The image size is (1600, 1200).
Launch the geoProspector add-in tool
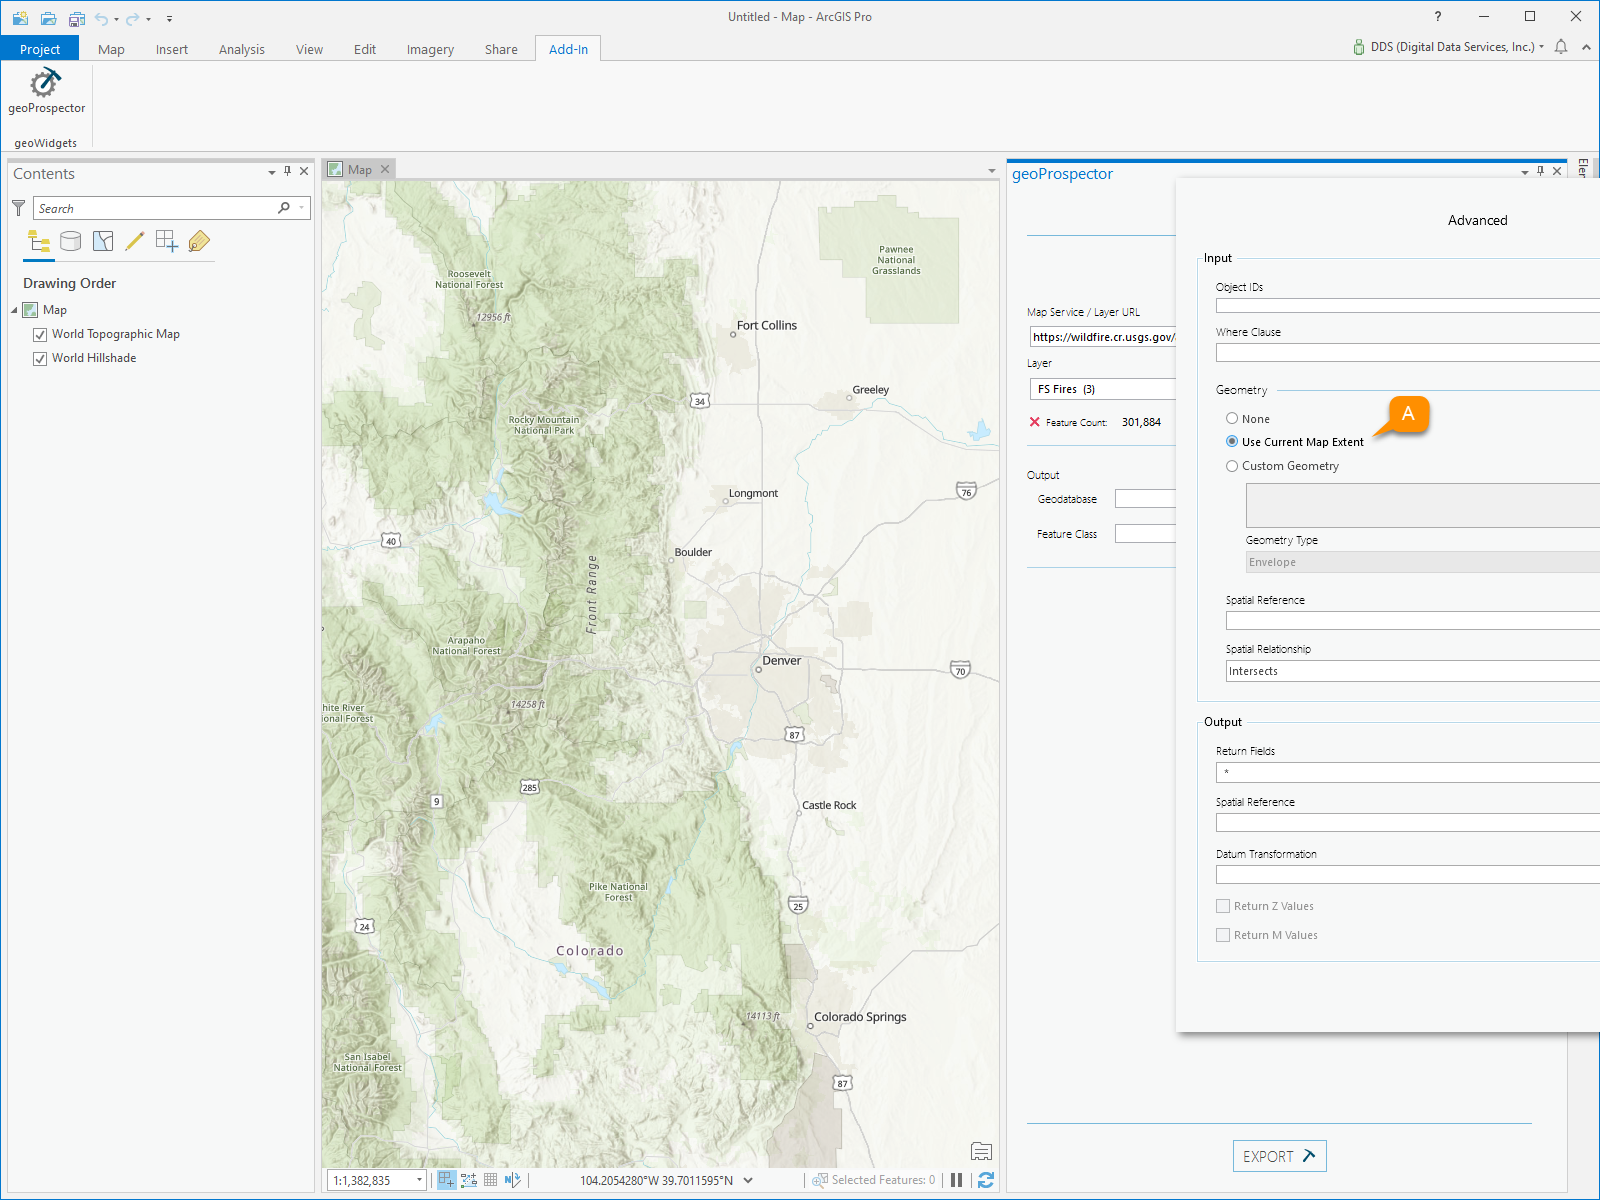click(x=46, y=92)
